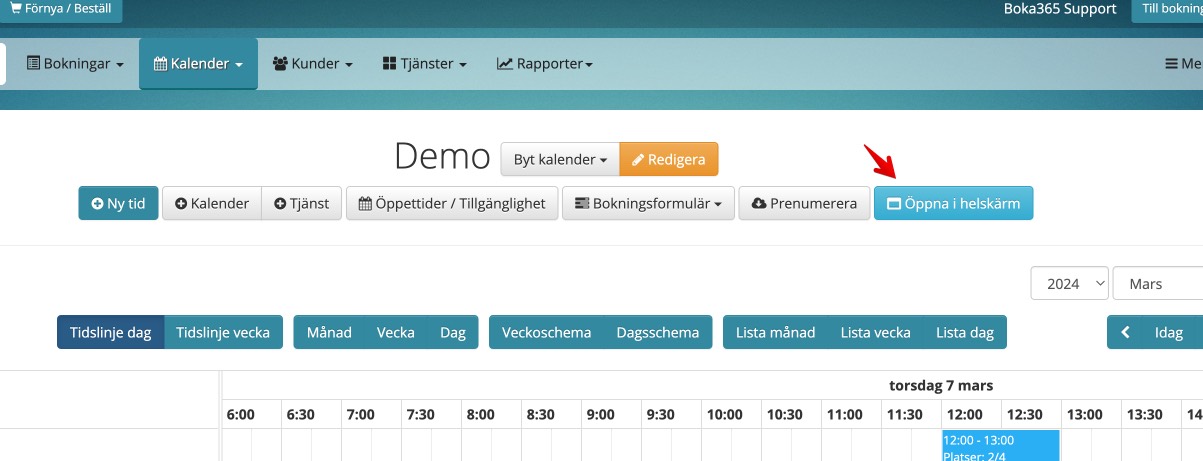Click the Prenumerera cloud button
The height and width of the screenshot is (461, 1203).
pyautogui.click(x=804, y=203)
